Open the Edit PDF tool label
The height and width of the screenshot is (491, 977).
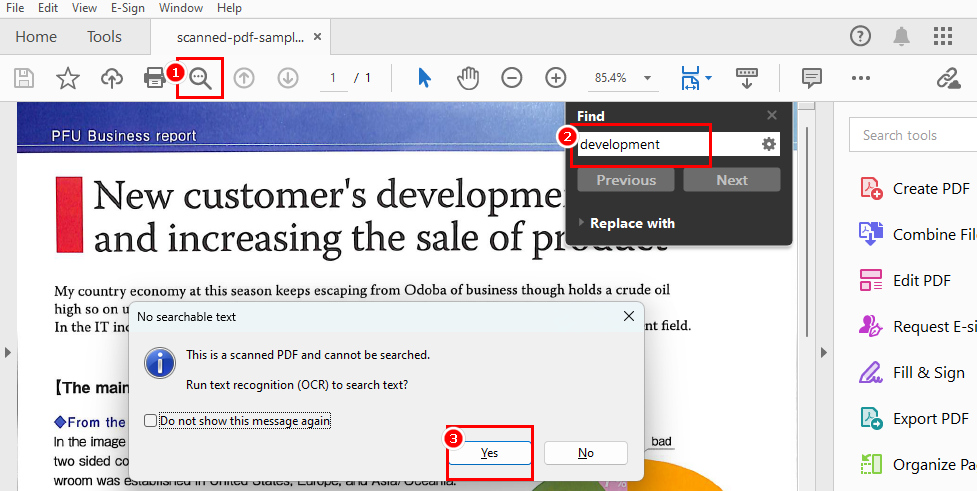pos(922,280)
